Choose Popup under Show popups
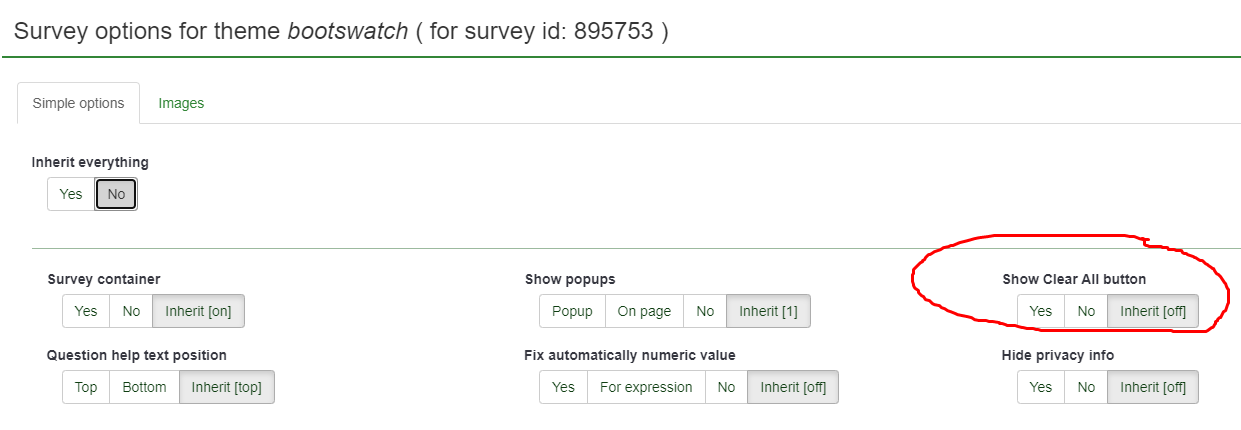Image resolution: width=1241 pixels, height=430 pixels. [572, 311]
